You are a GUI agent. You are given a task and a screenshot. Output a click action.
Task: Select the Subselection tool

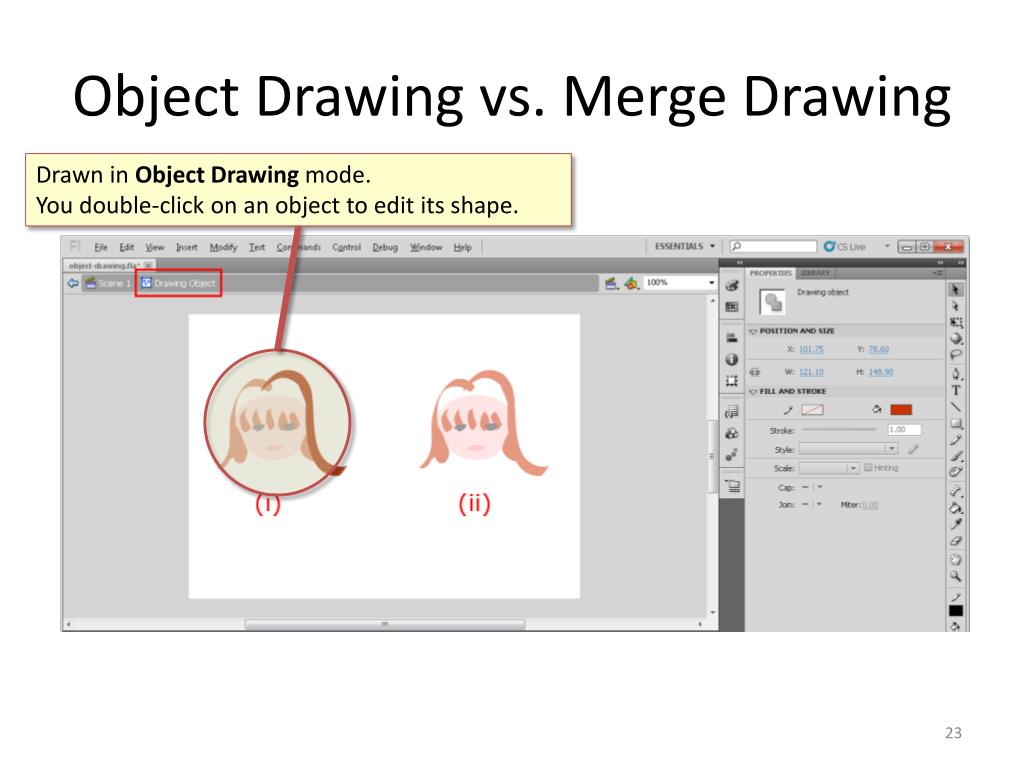coord(955,306)
